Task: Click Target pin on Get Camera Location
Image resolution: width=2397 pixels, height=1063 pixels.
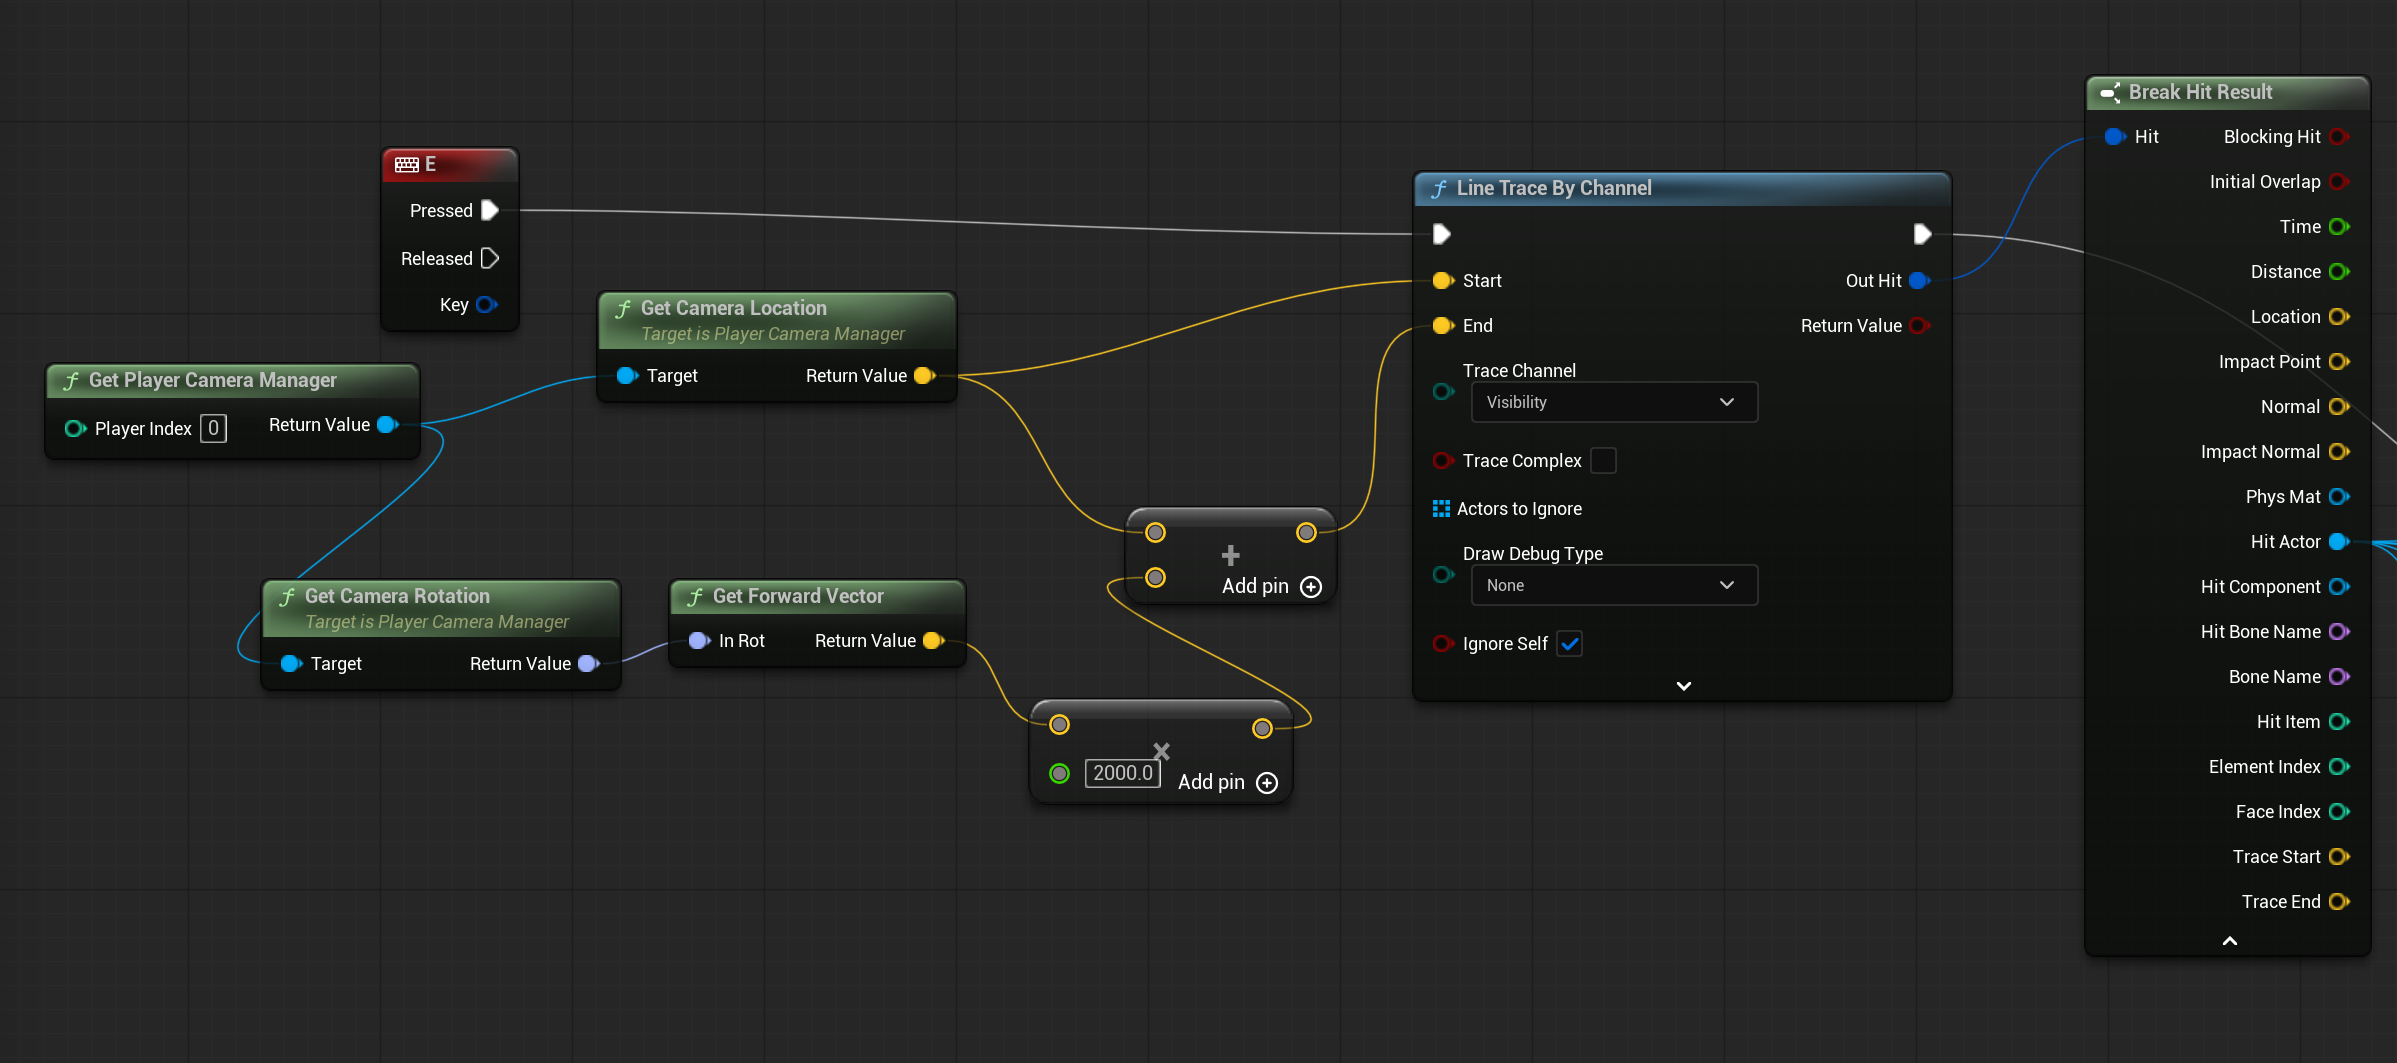Action: point(627,375)
